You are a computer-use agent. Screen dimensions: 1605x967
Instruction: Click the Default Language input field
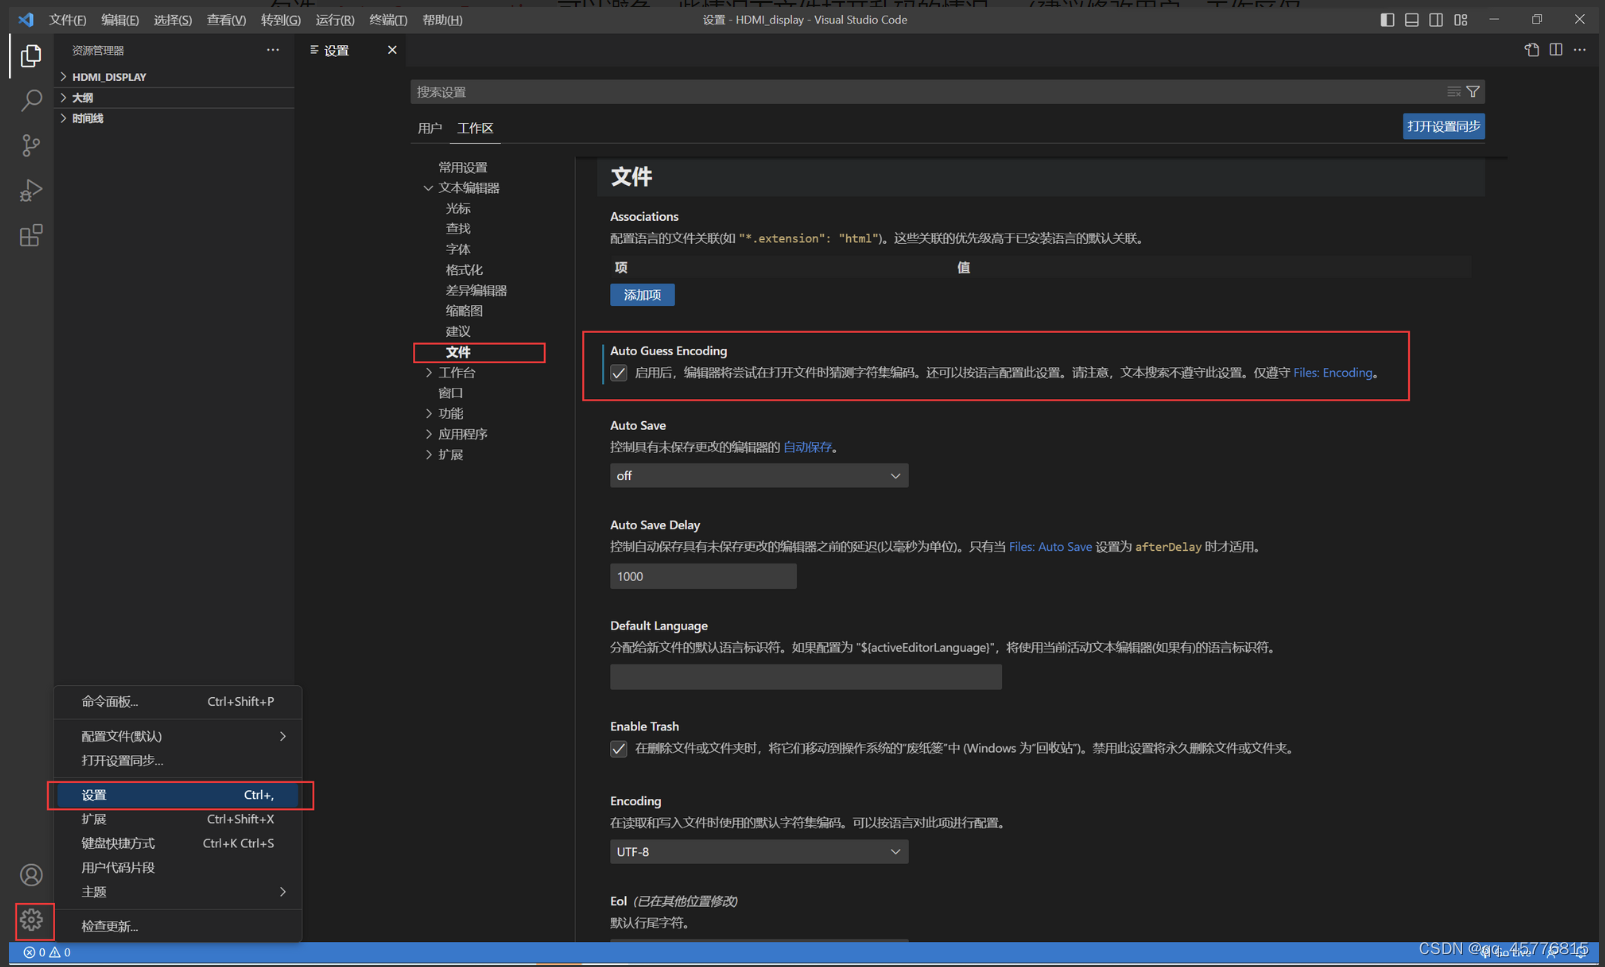click(806, 677)
